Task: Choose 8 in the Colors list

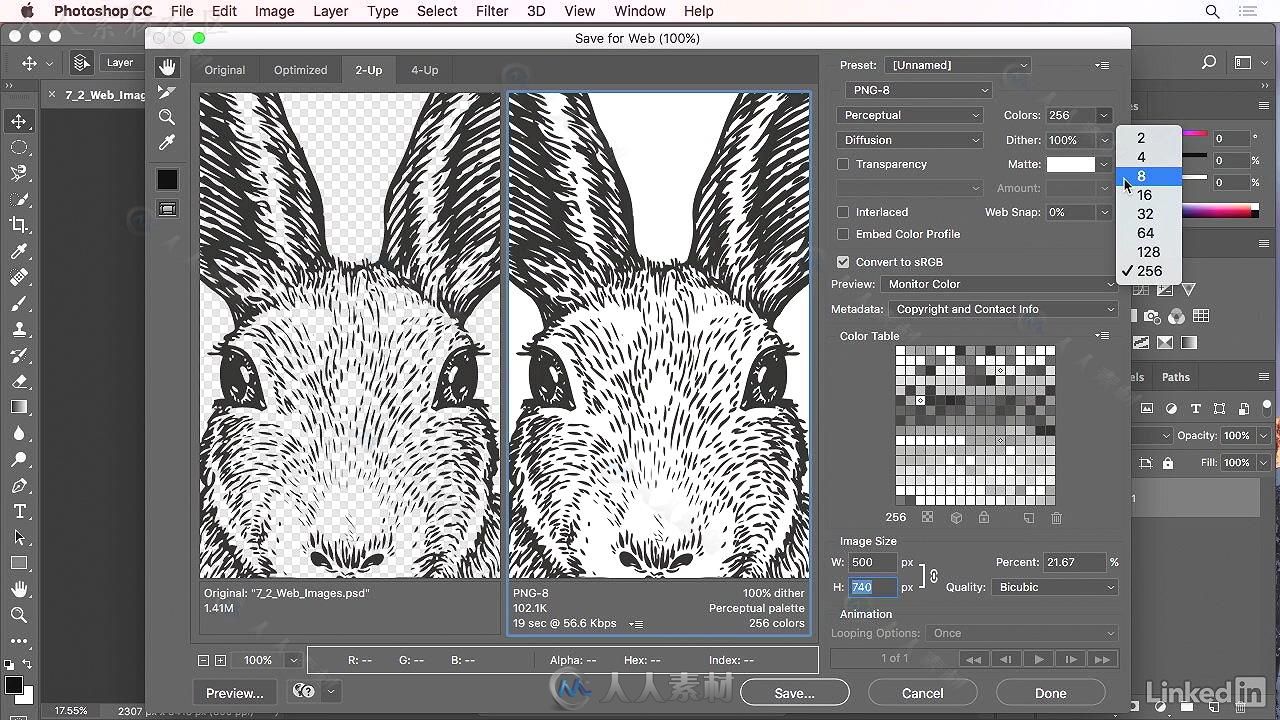Action: click(x=1149, y=176)
